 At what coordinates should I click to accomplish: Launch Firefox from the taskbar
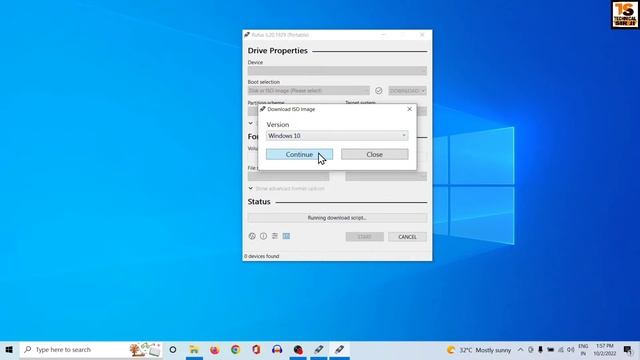pos(215,350)
